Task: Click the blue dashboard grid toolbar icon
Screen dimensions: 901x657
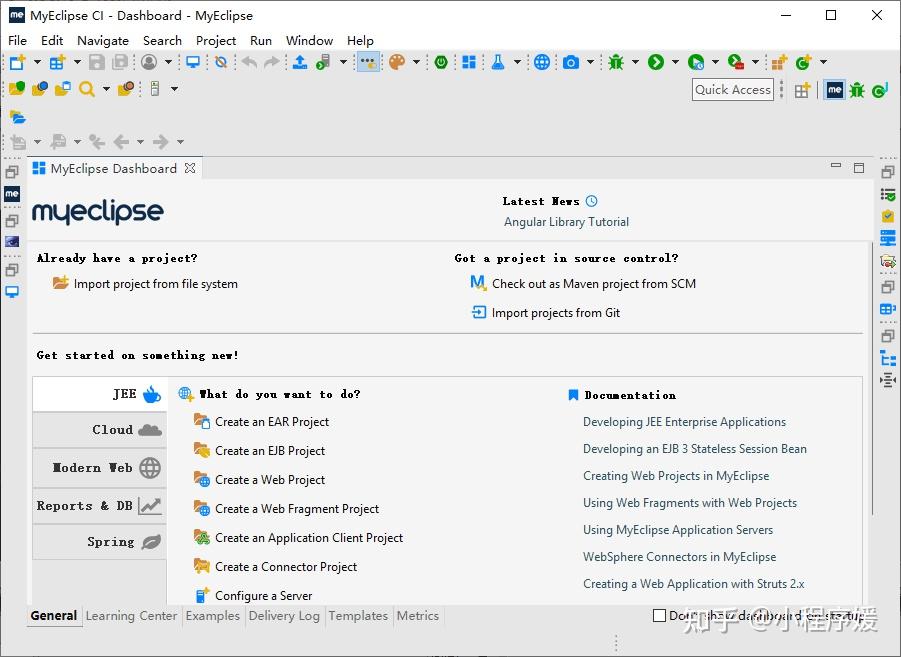Action: 469,62
